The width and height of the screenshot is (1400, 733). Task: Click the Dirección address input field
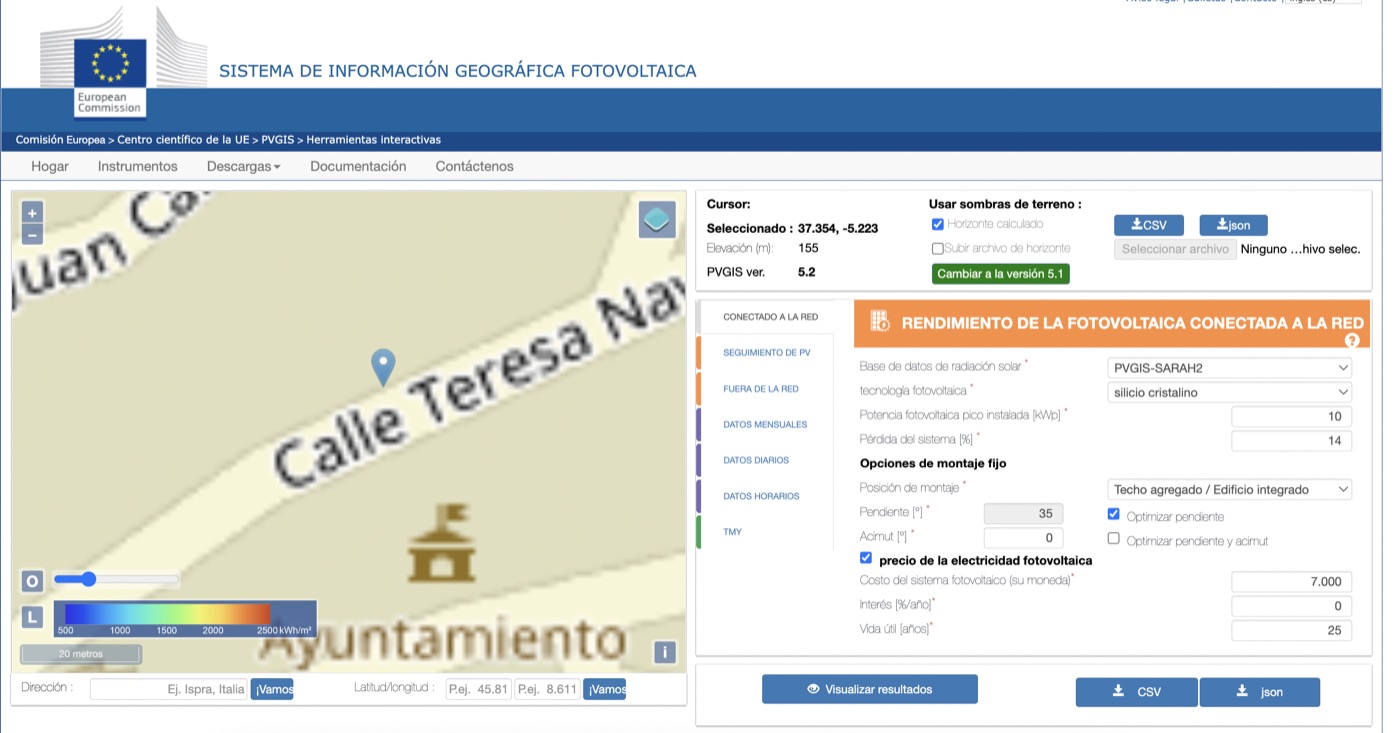pos(169,689)
